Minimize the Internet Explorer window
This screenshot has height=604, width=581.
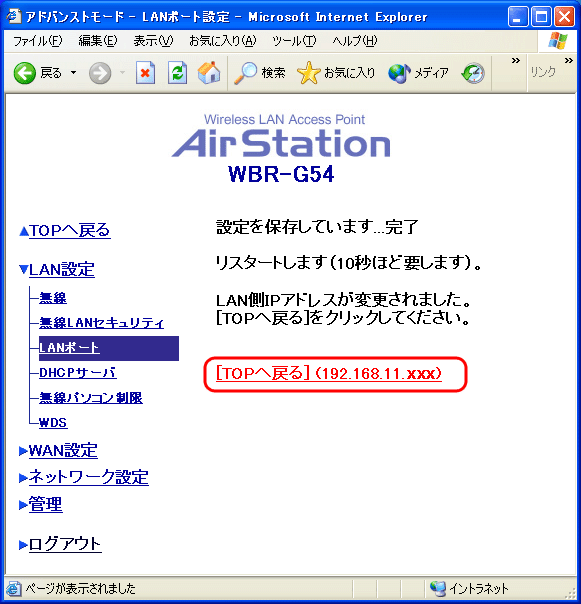518,17
